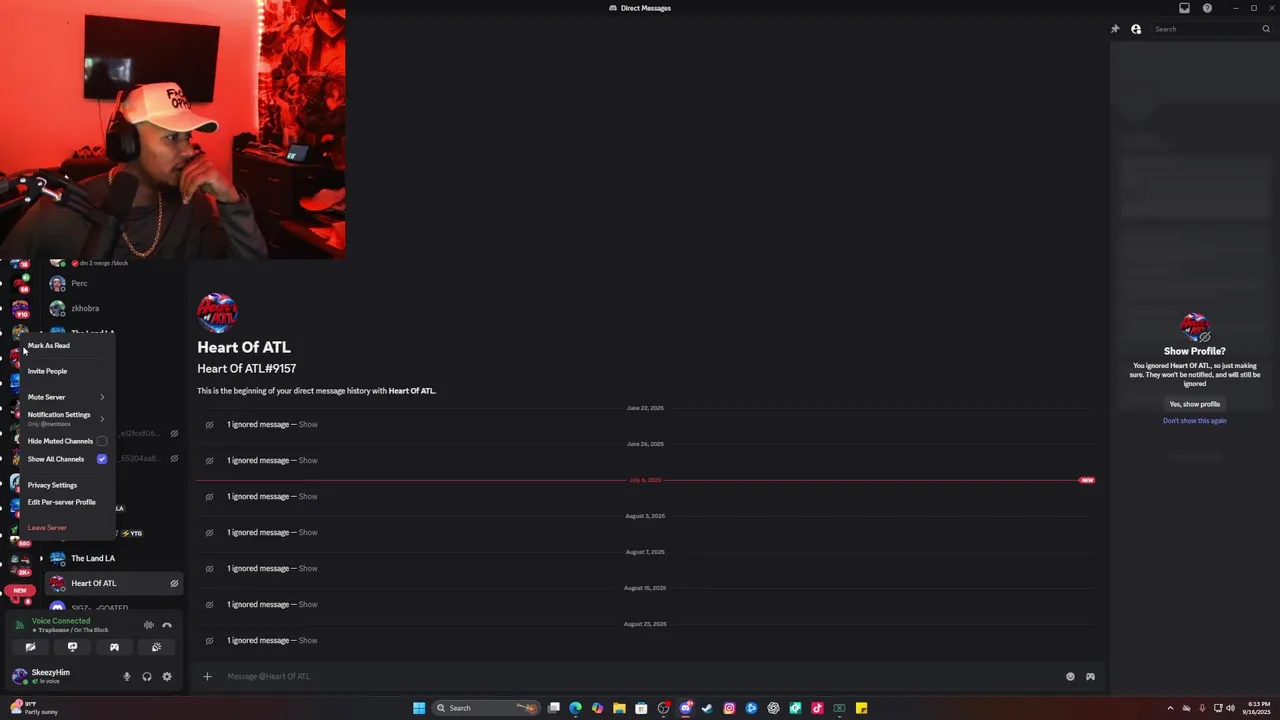Open Sticky Notes from taskbar
Viewport: 1280px width, 720px height.
tap(861, 708)
